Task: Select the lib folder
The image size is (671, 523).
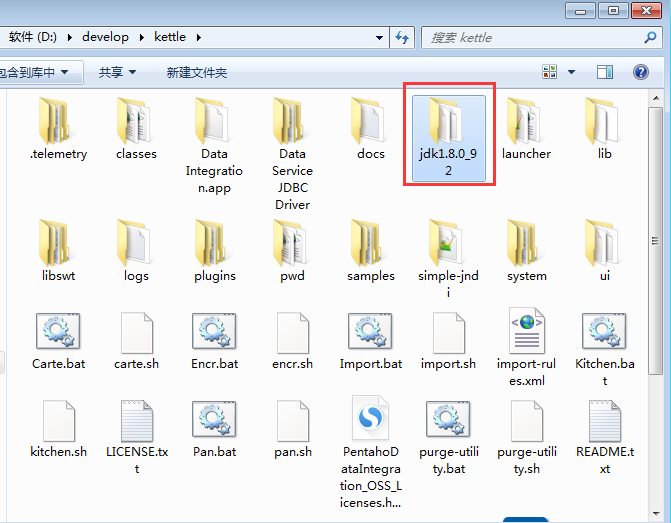Action: pos(604,129)
